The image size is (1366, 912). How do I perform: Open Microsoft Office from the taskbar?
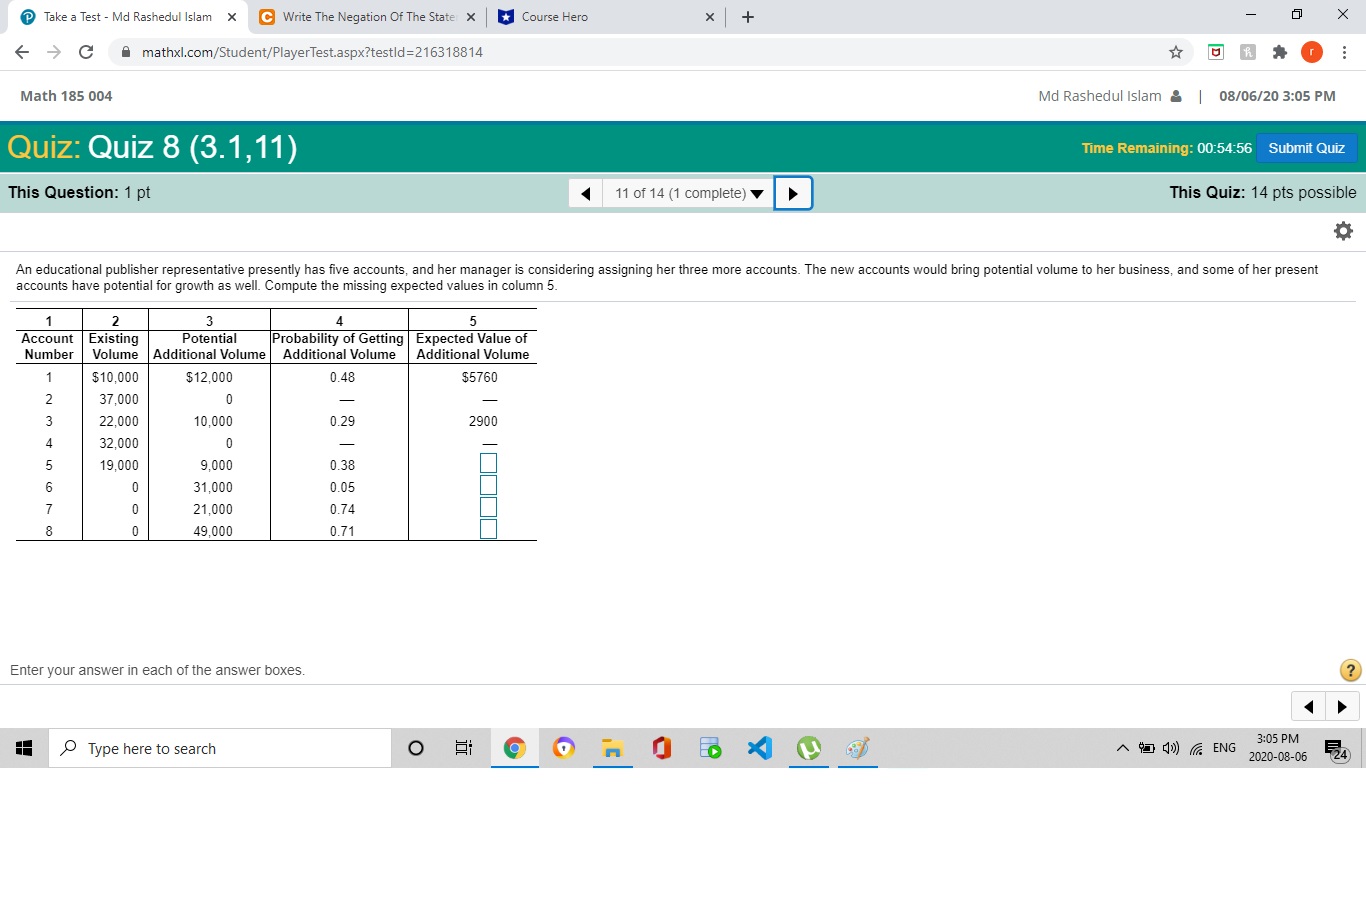click(x=661, y=748)
